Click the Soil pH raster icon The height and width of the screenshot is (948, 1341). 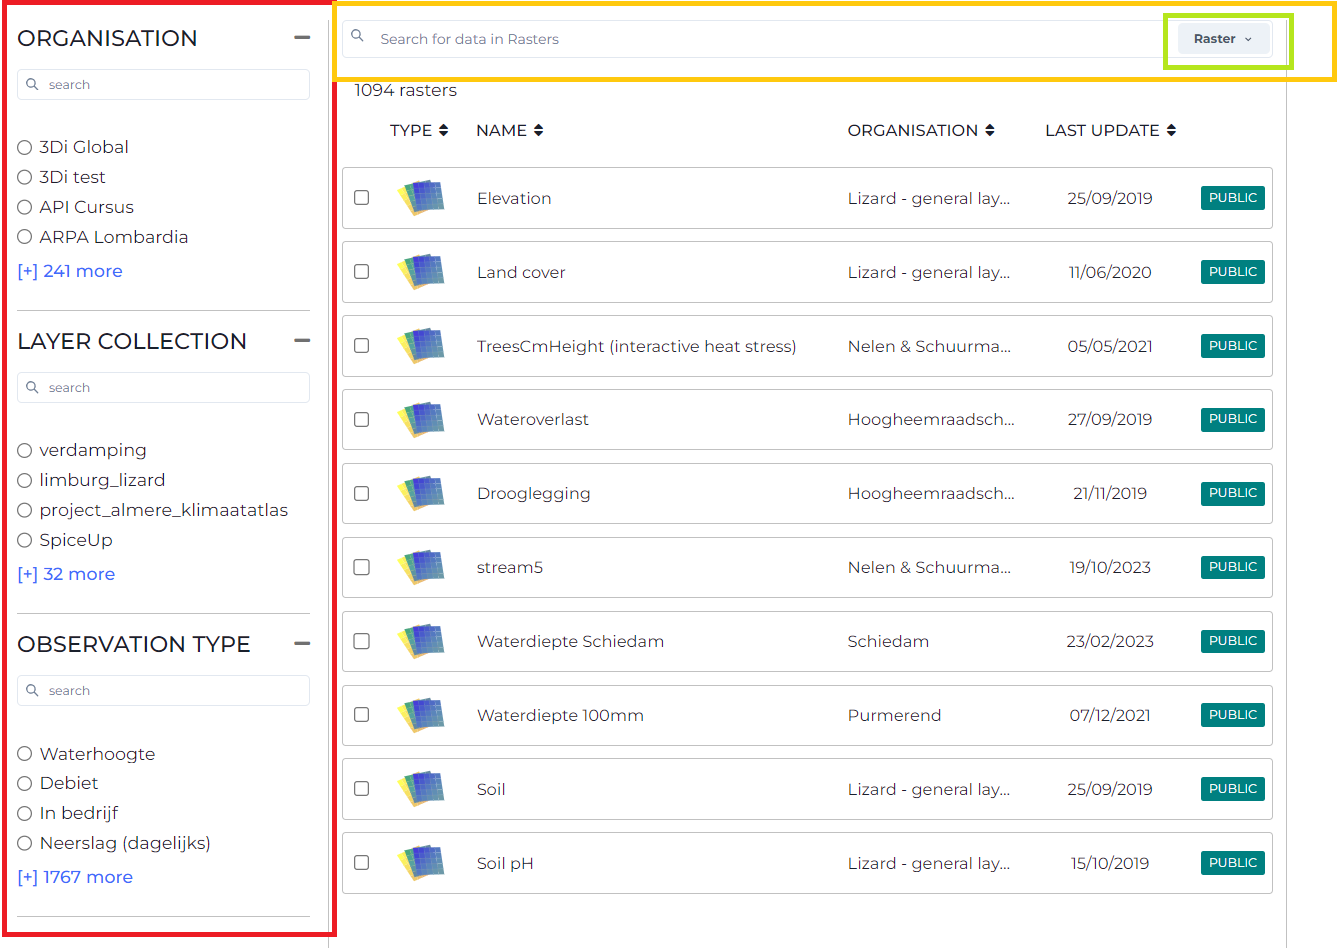coord(421,863)
